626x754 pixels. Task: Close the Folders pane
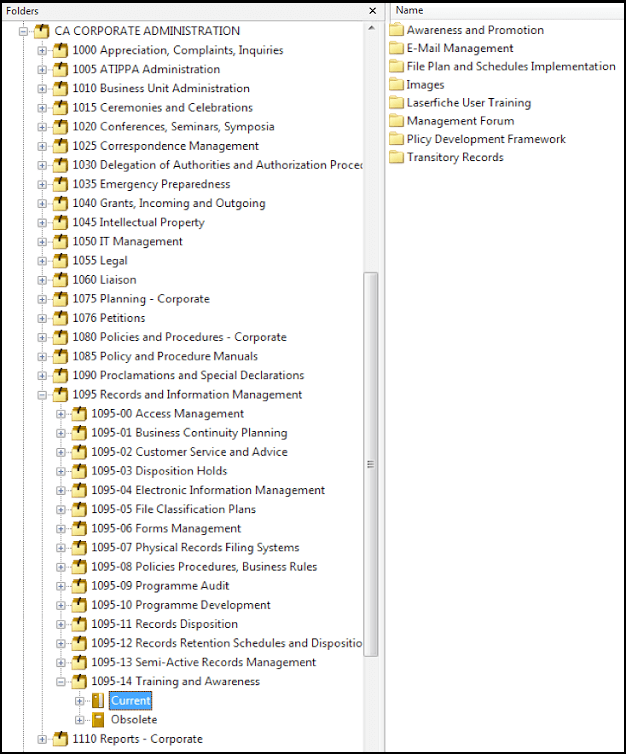[373, 11]
